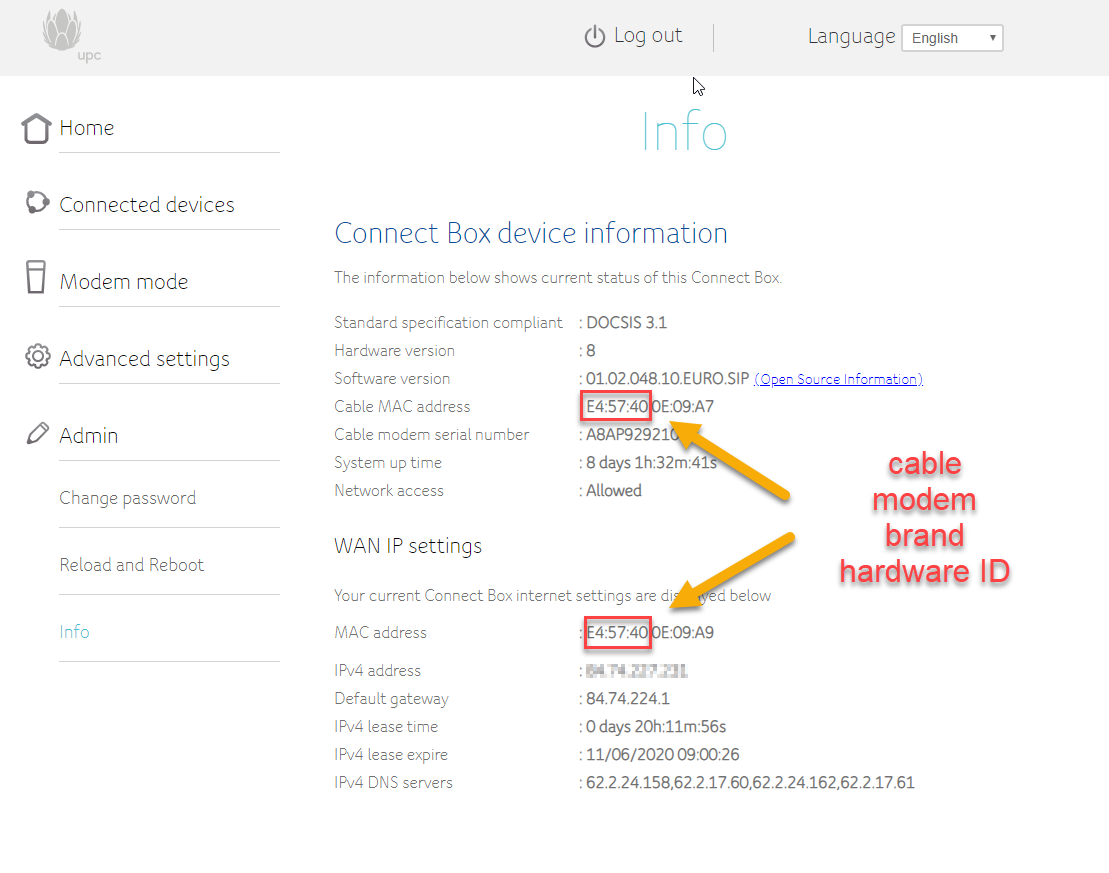The width and height of the screenshot is (1109, 873).
Task: Click the Advanced settings gear icon
Action: (37, 356)
